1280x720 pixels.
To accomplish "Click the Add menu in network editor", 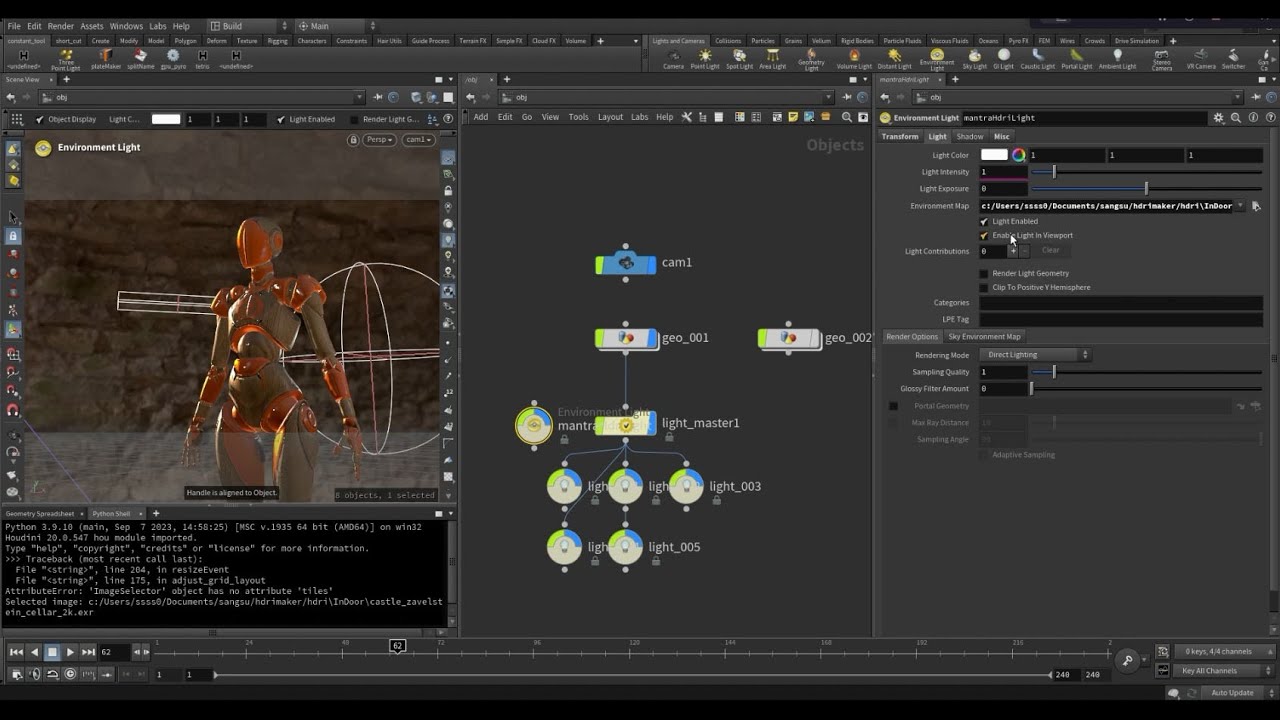I will tap(481, 117).
